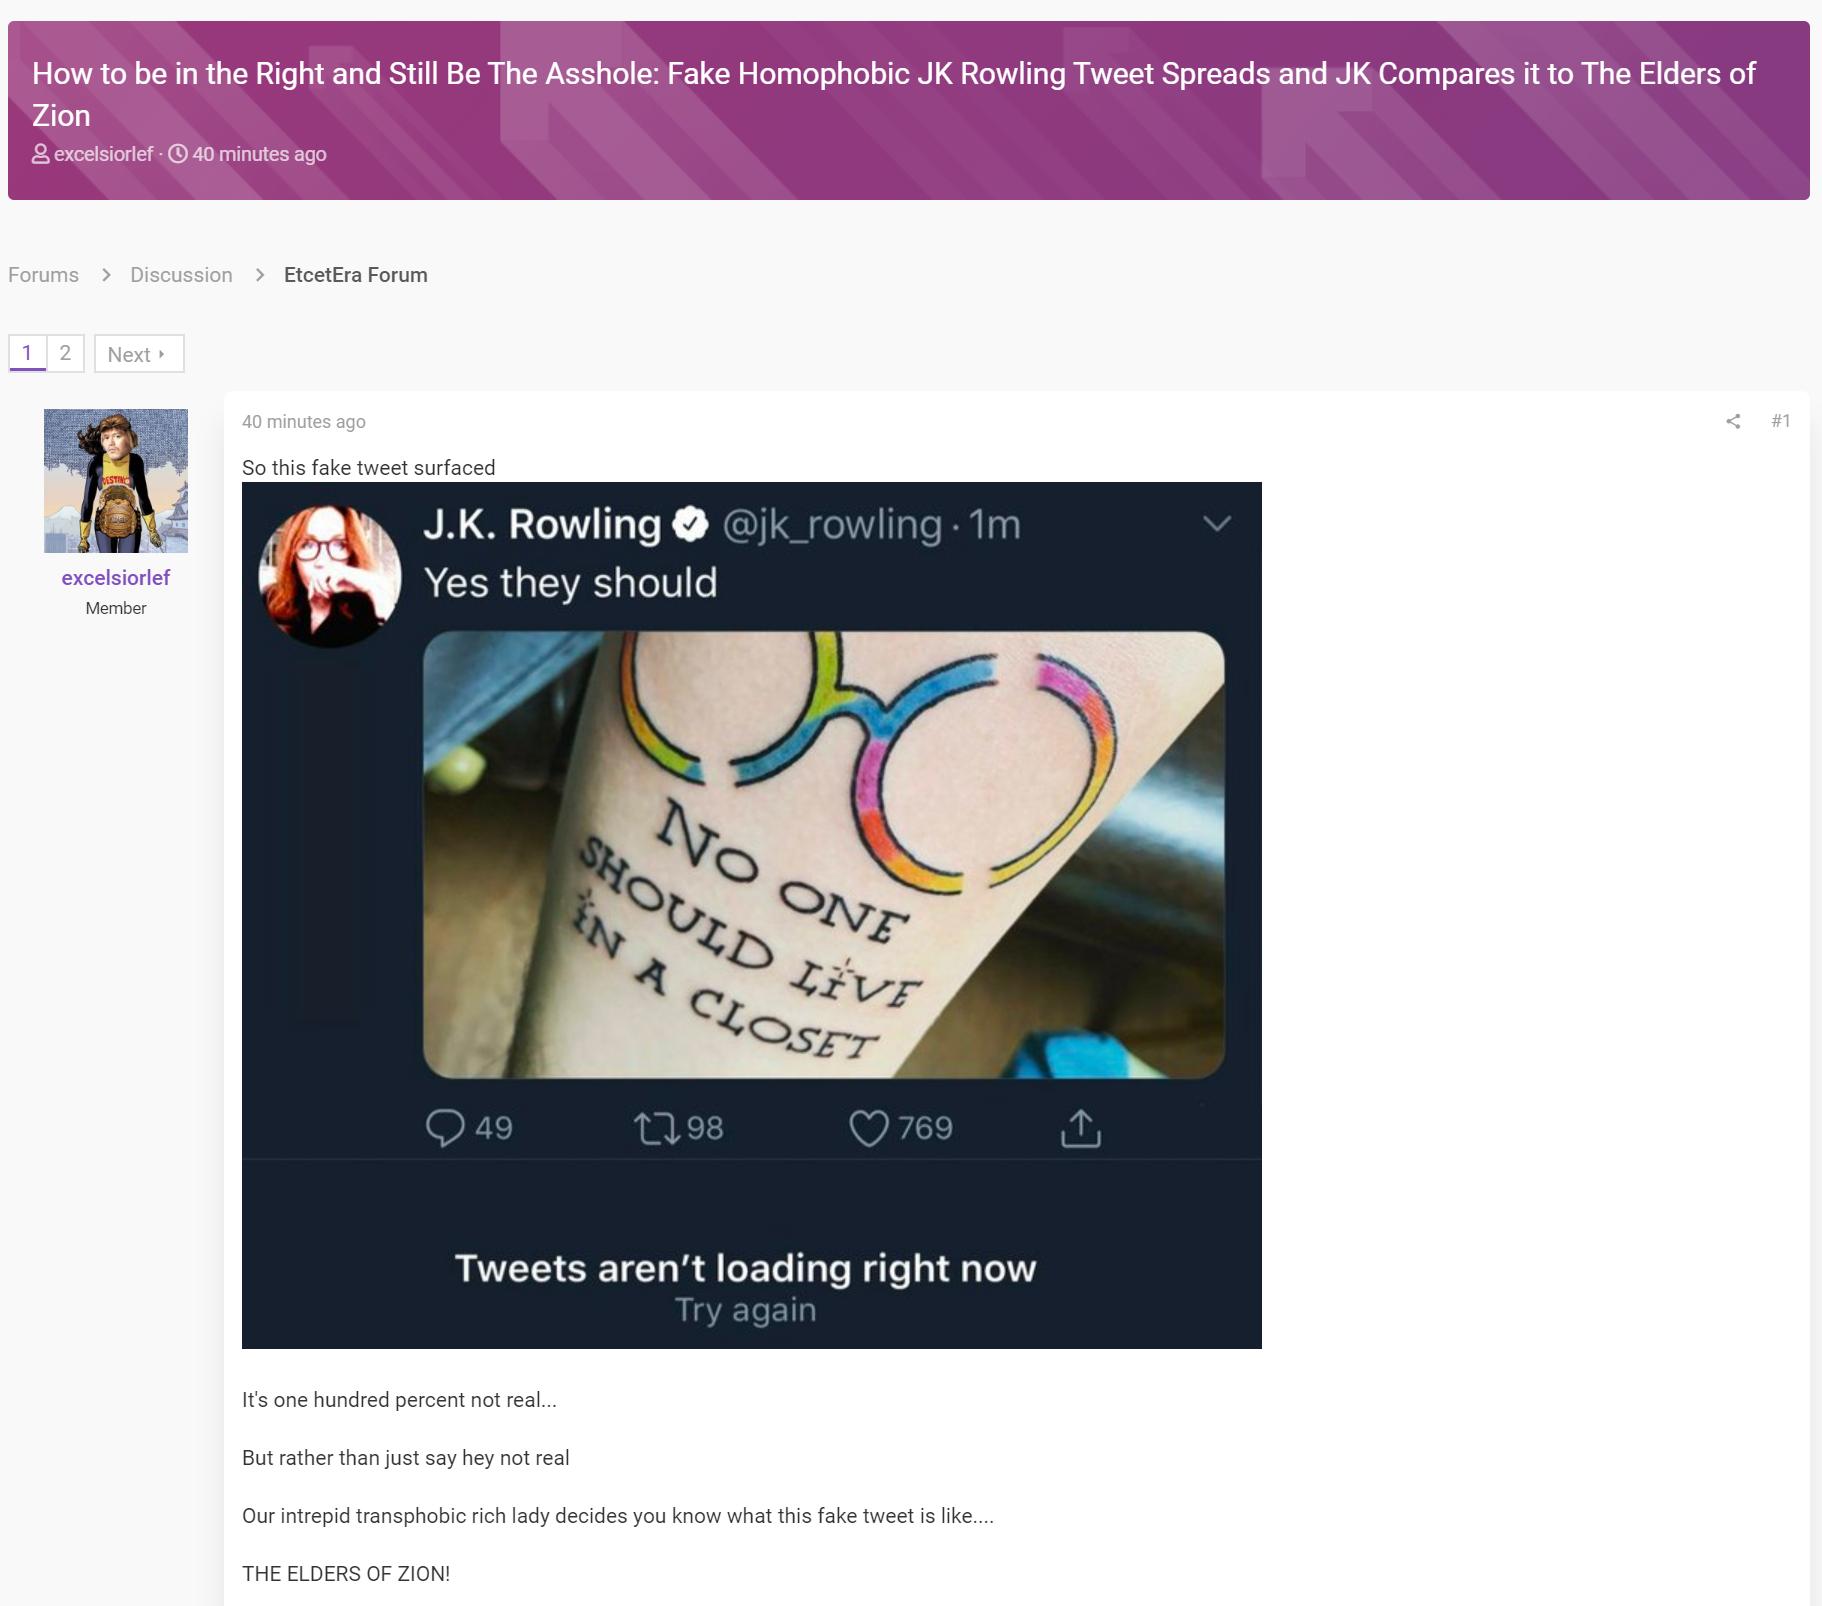This screenshot has height=1606, width=1822.
Task: Click the share icon on post #1
Action: click(x=1733, y=422)
